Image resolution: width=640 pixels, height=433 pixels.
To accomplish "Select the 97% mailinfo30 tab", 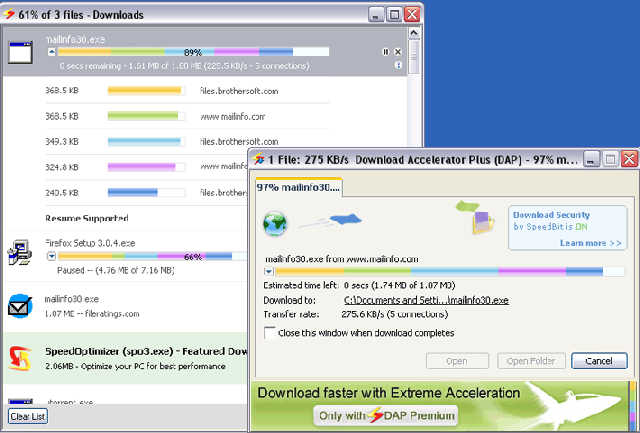I will 298,187.
